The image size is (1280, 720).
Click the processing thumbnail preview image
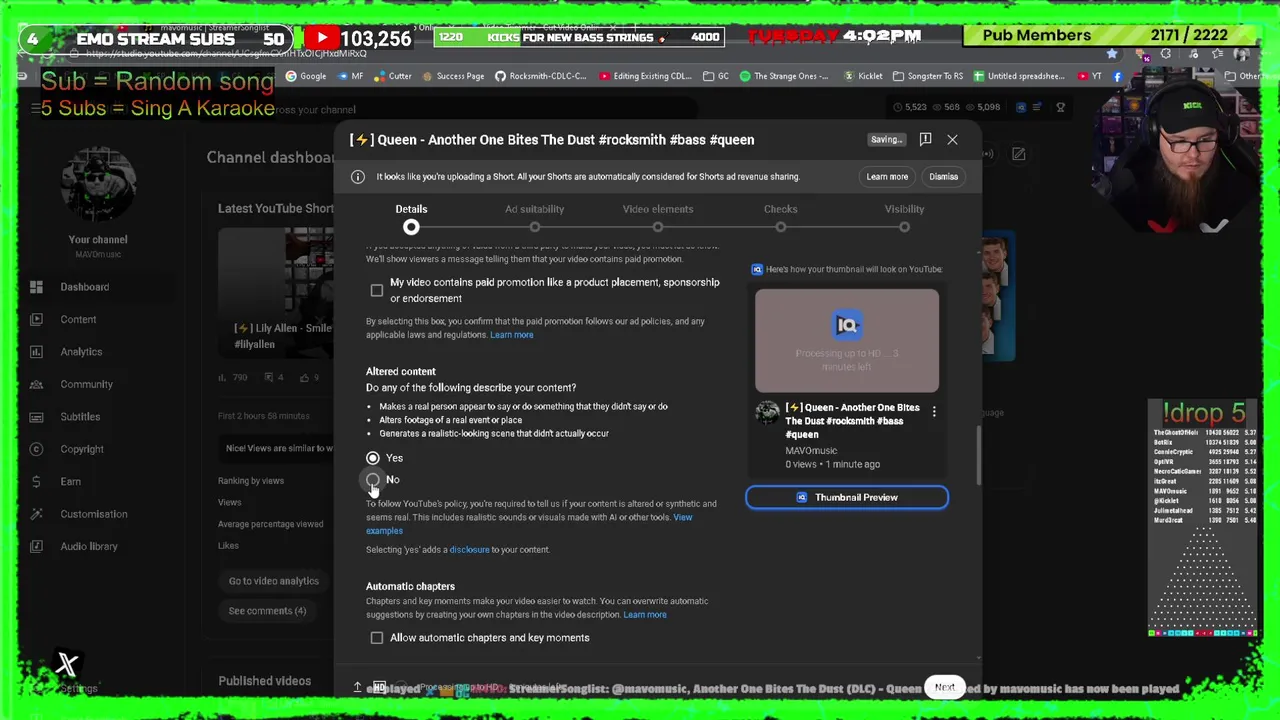click(x=847, y=341)
